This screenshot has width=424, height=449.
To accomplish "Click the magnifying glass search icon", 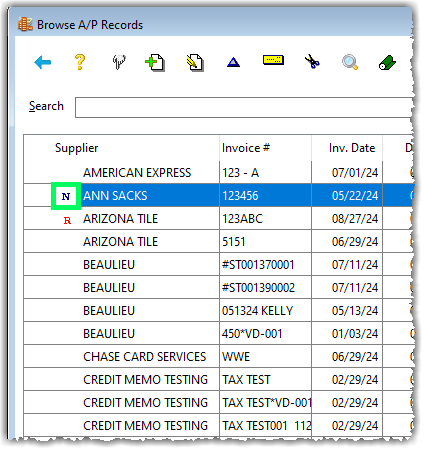I will point(350,62).
